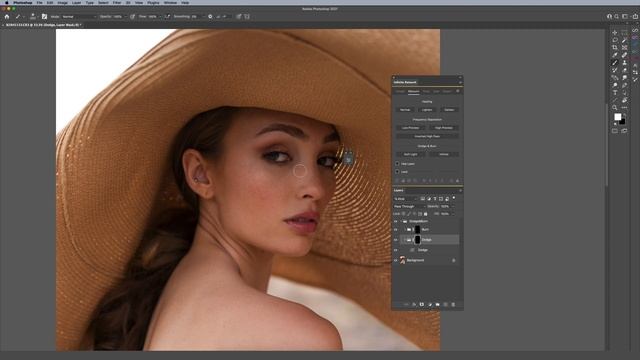Select the Crop tool

tap(615, 47)
